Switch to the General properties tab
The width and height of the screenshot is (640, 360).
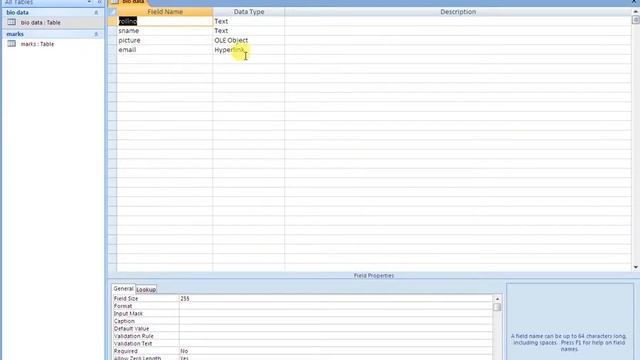click(x=123, y=289)
